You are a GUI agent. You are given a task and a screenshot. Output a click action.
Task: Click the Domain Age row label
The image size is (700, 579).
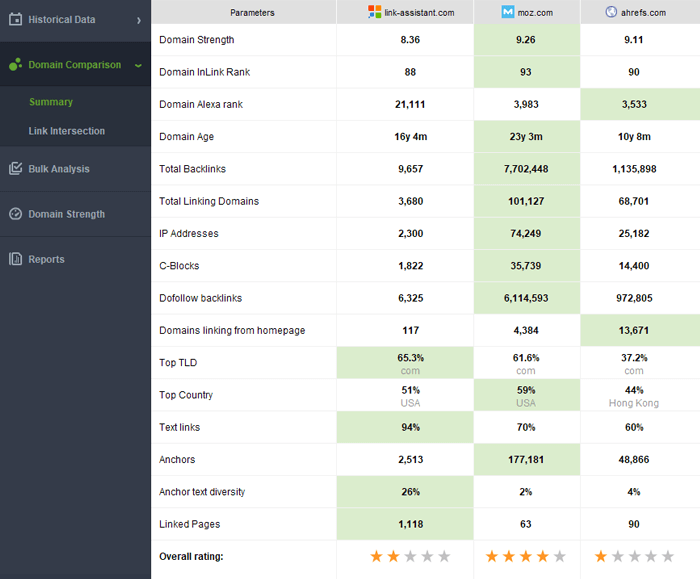coord(187,137)
